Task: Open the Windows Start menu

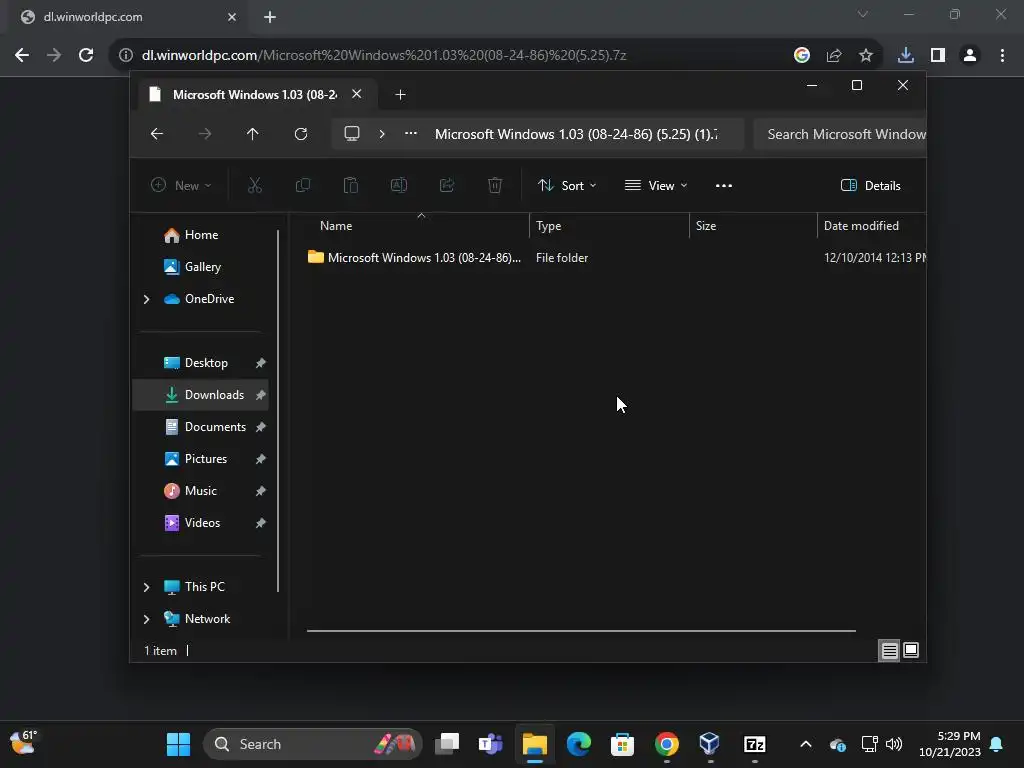Action: [178, 744]
